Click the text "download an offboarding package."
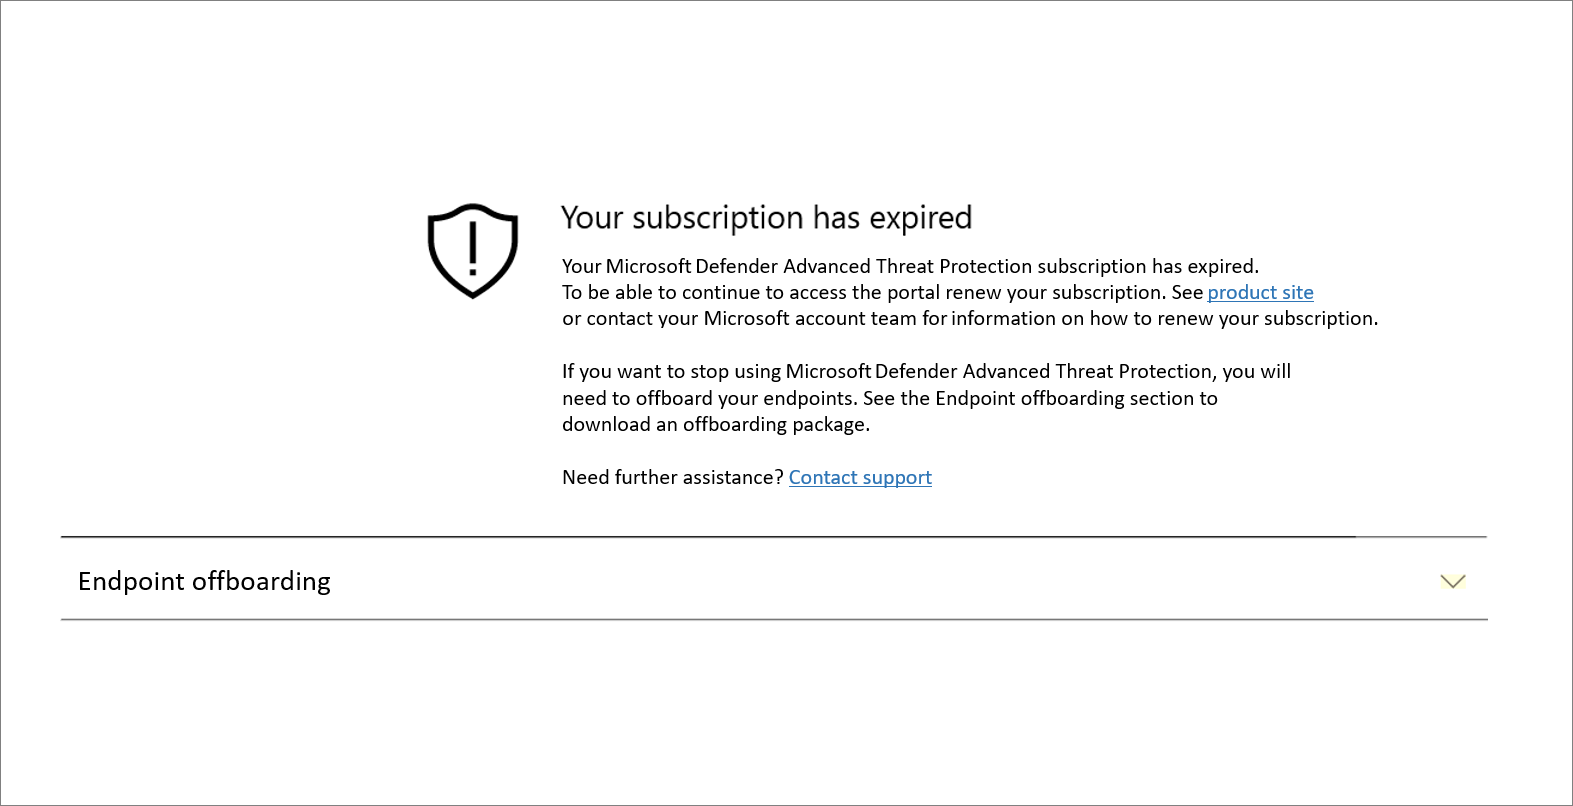The height and width of the screenshot is (806, 1573). click(x=715, y=425)
